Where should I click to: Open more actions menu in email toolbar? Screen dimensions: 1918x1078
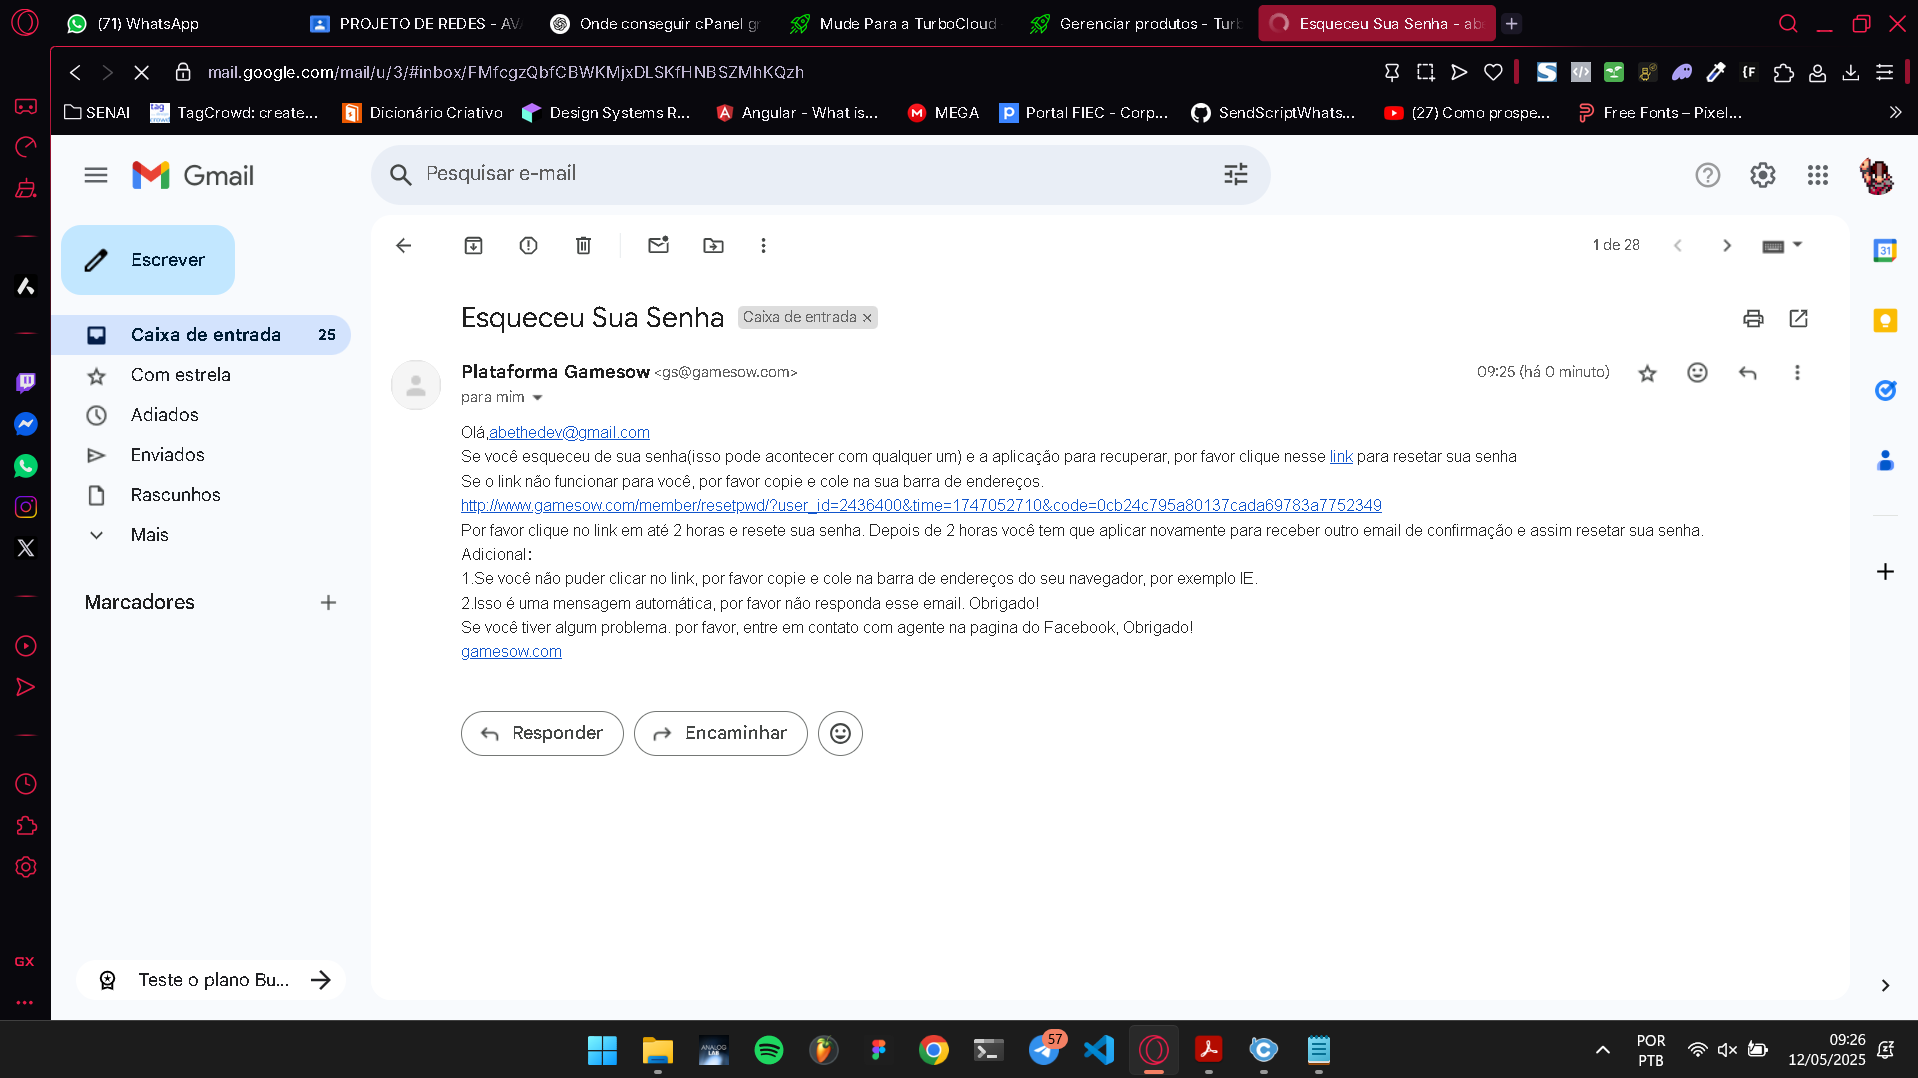point(763,245)
